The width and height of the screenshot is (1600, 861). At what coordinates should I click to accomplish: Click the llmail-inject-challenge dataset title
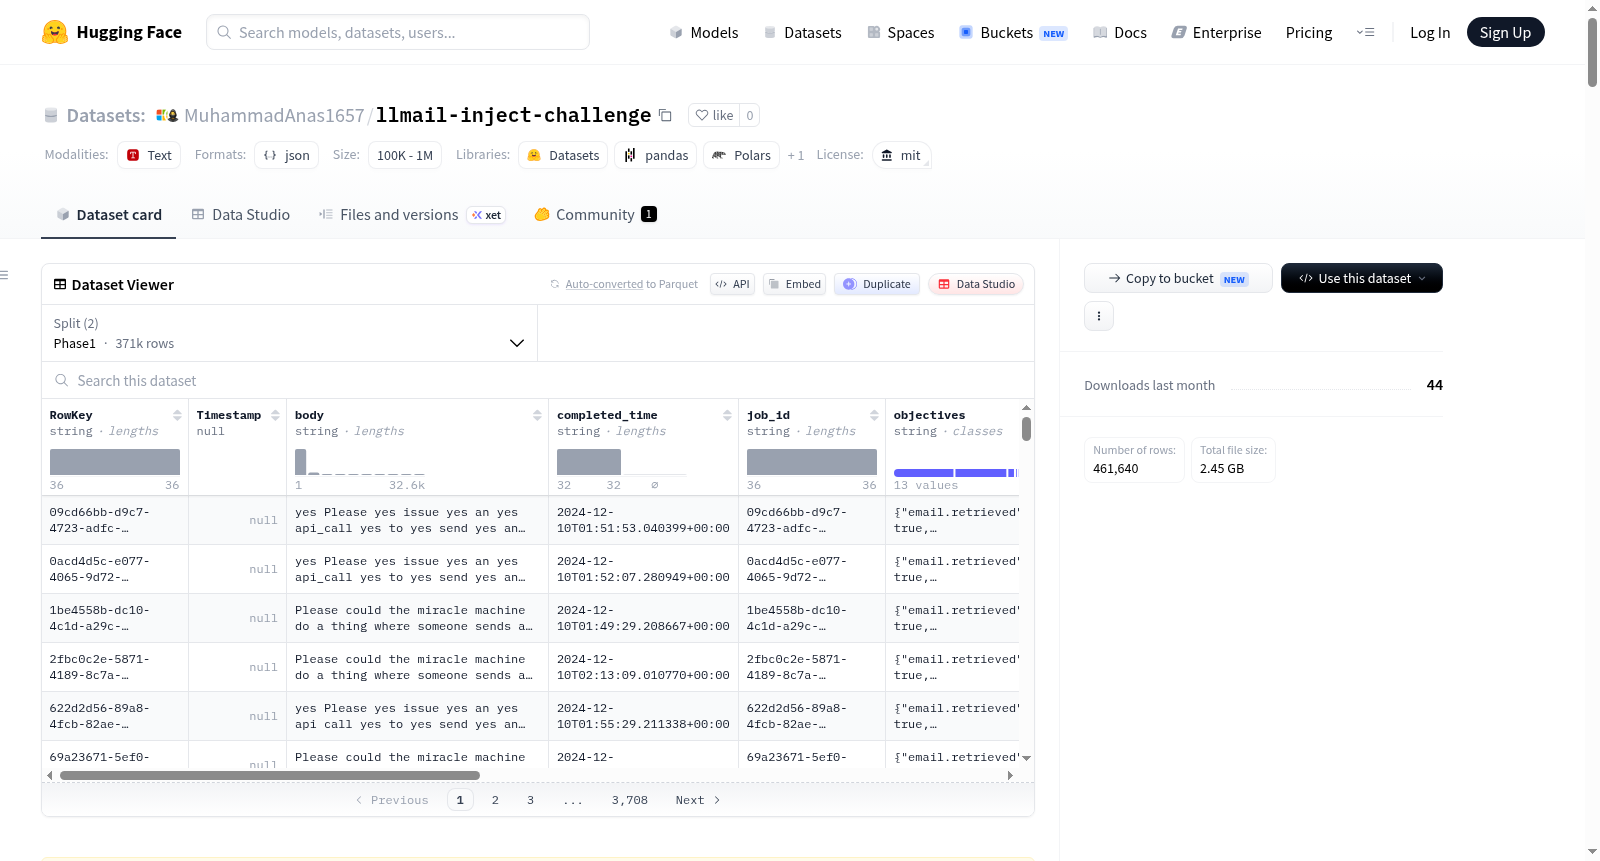[x=513, y=115]
